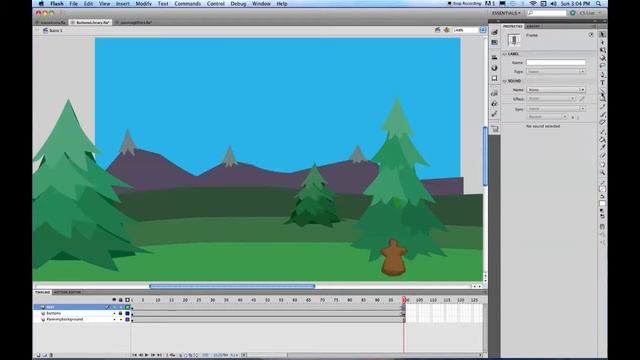Open the Sound Sync dropdown
Viewport: 640px width, 360px height.
(556, 109)
